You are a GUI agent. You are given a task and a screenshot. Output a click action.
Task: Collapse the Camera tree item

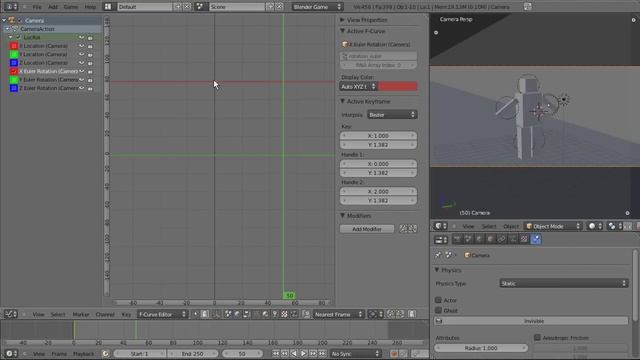tap(4, 20)
